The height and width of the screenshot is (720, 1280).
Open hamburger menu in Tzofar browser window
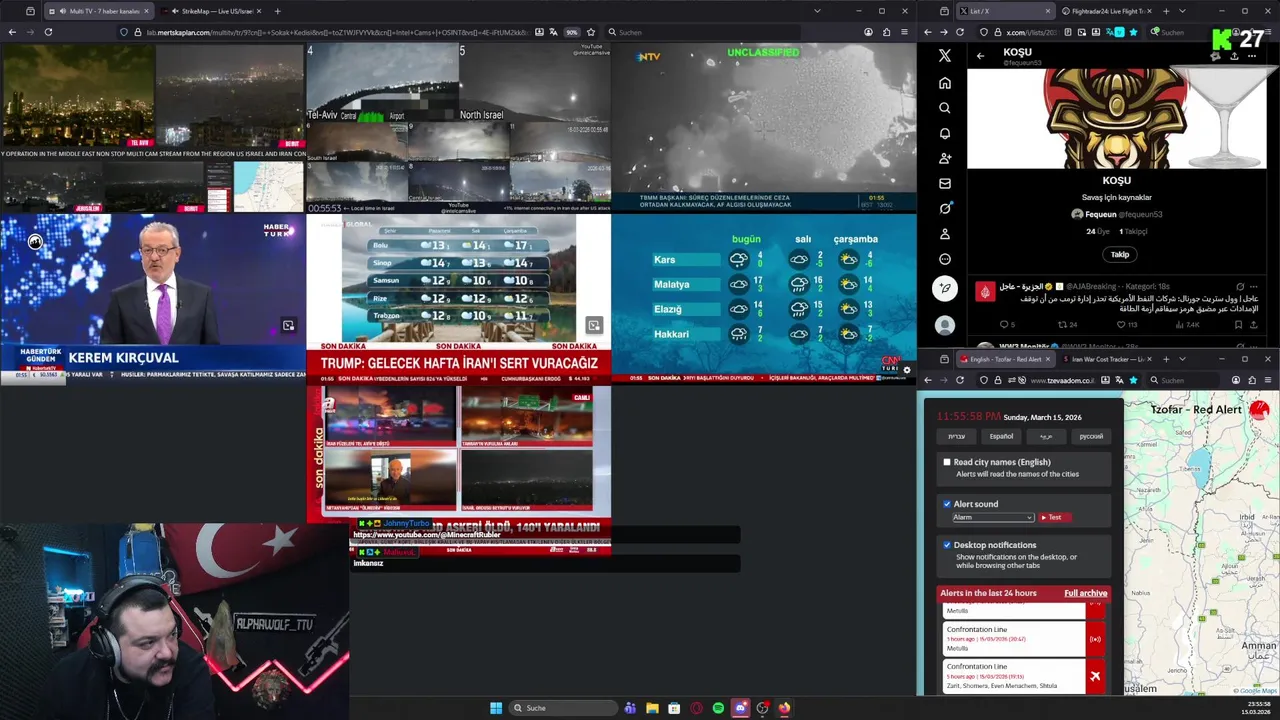[1268, 380]
